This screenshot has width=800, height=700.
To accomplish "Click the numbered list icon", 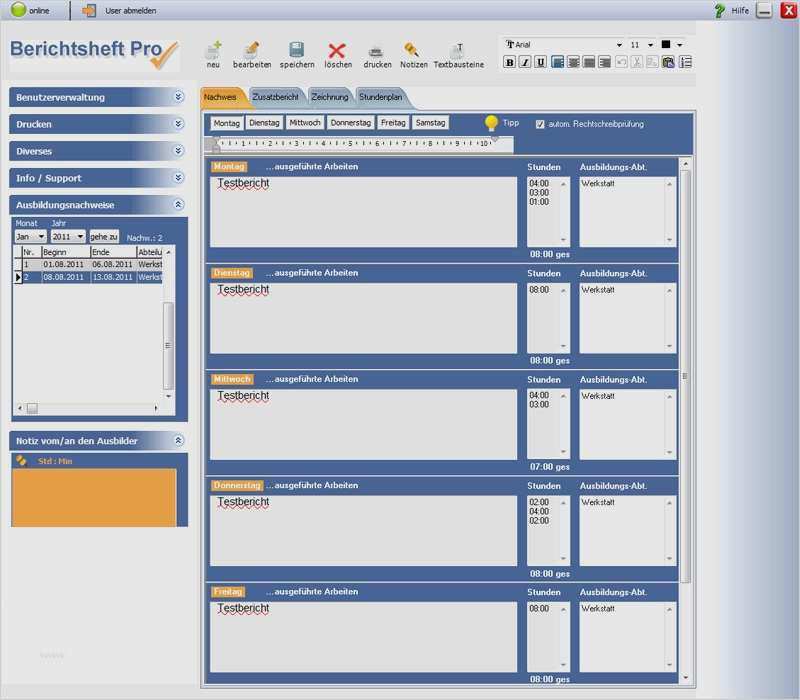I will (x=685, y=62).
